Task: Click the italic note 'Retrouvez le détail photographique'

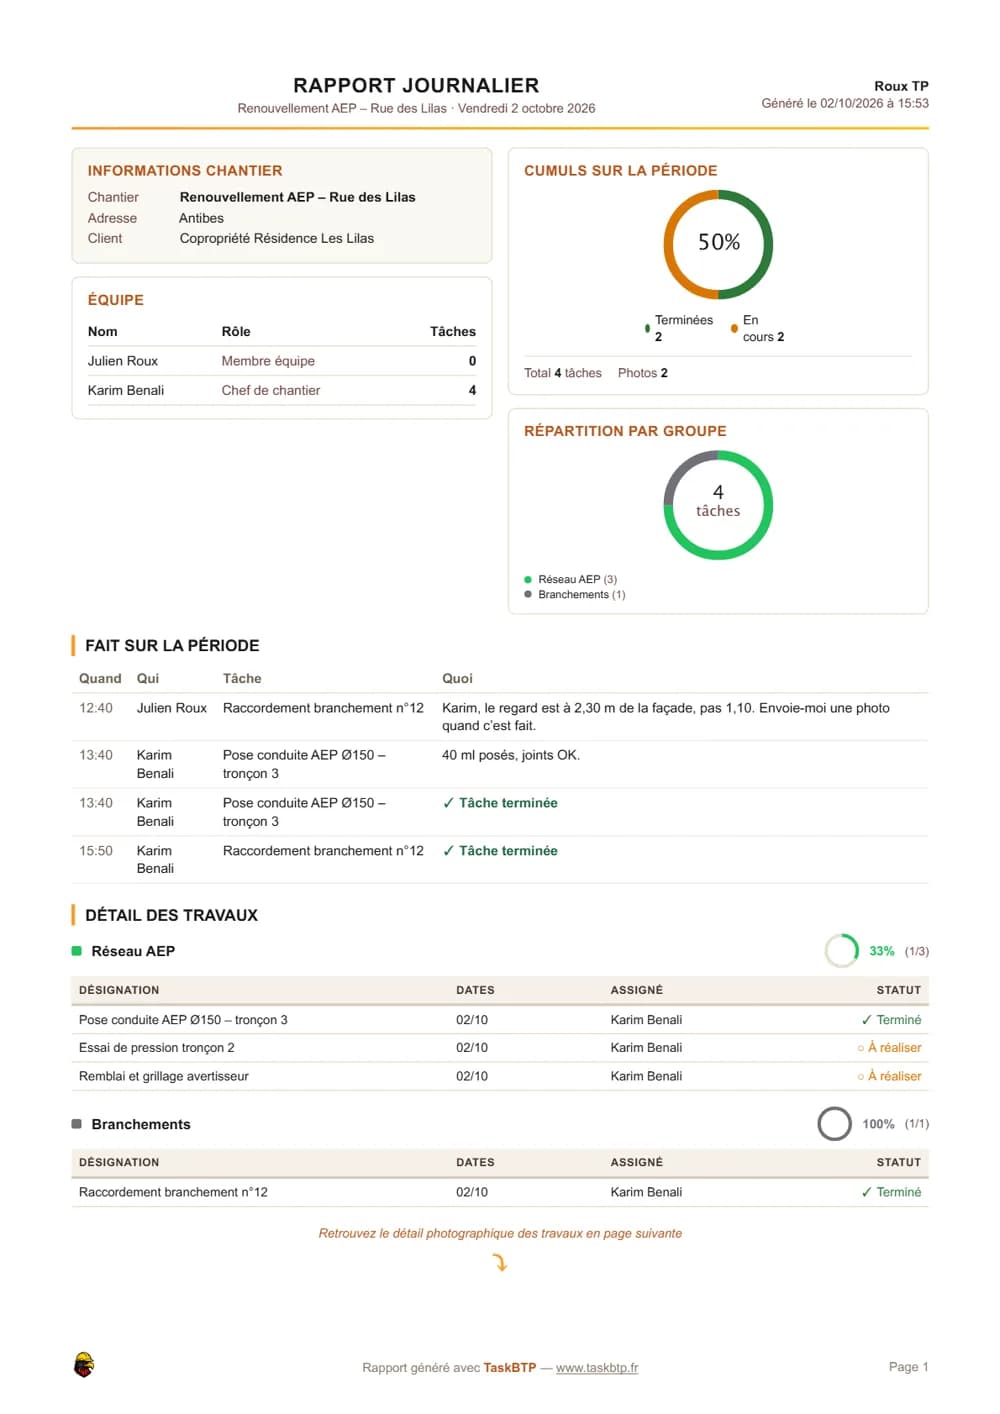Action: coord(500,1233)
